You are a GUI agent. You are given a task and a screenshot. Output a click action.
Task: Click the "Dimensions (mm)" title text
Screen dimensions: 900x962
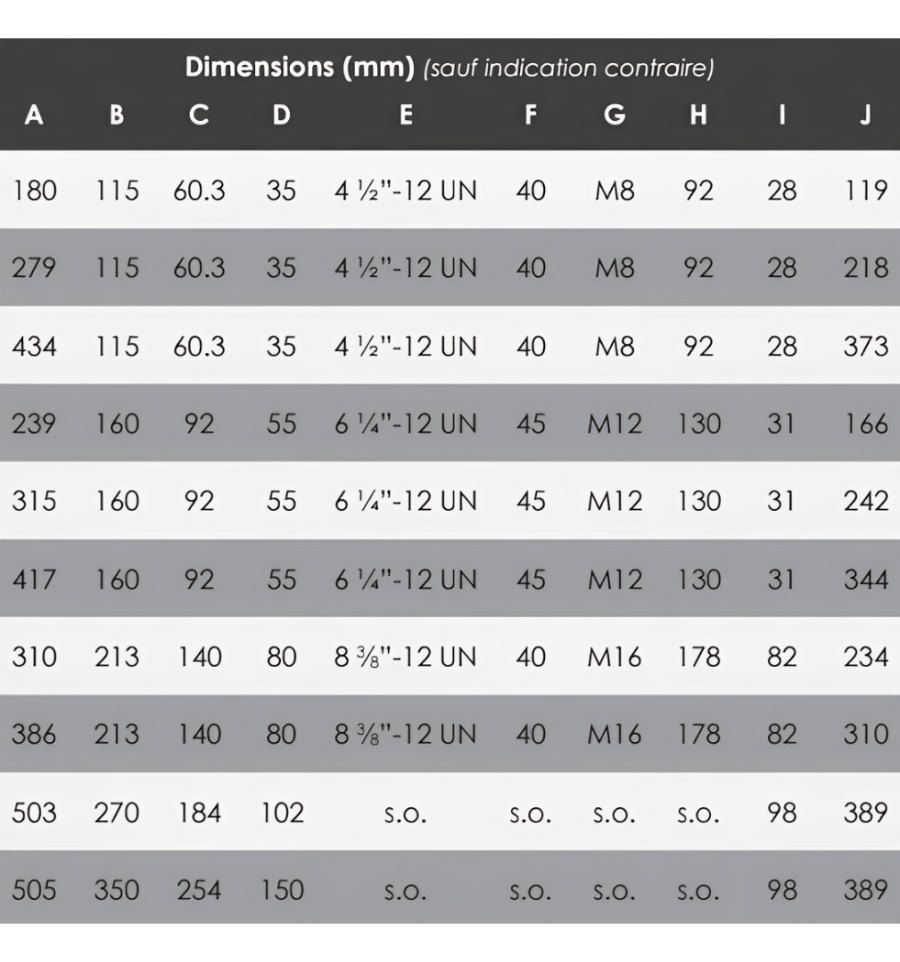(x=301, y=68)
